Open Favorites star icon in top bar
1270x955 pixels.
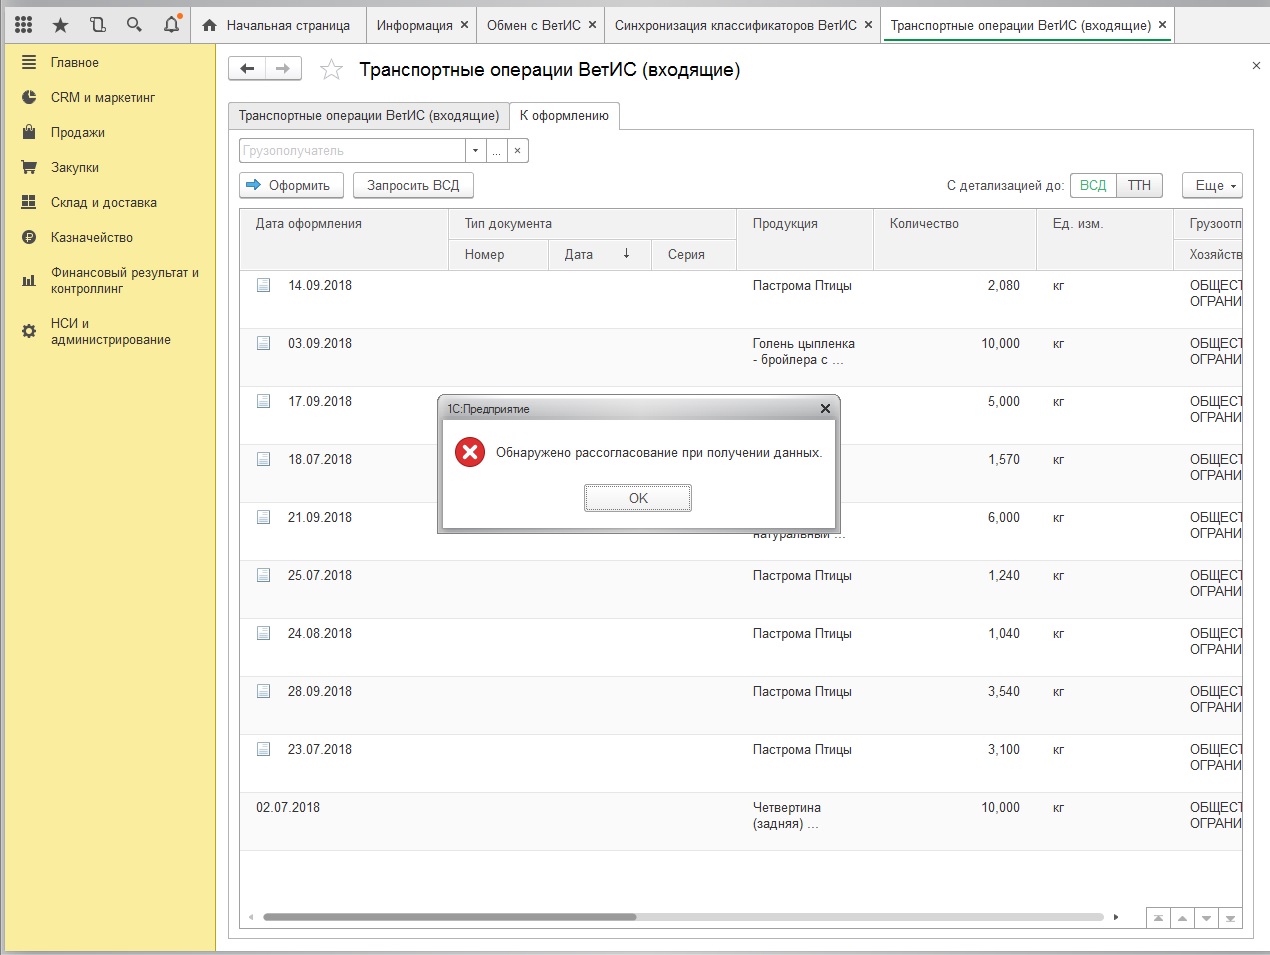61,25
